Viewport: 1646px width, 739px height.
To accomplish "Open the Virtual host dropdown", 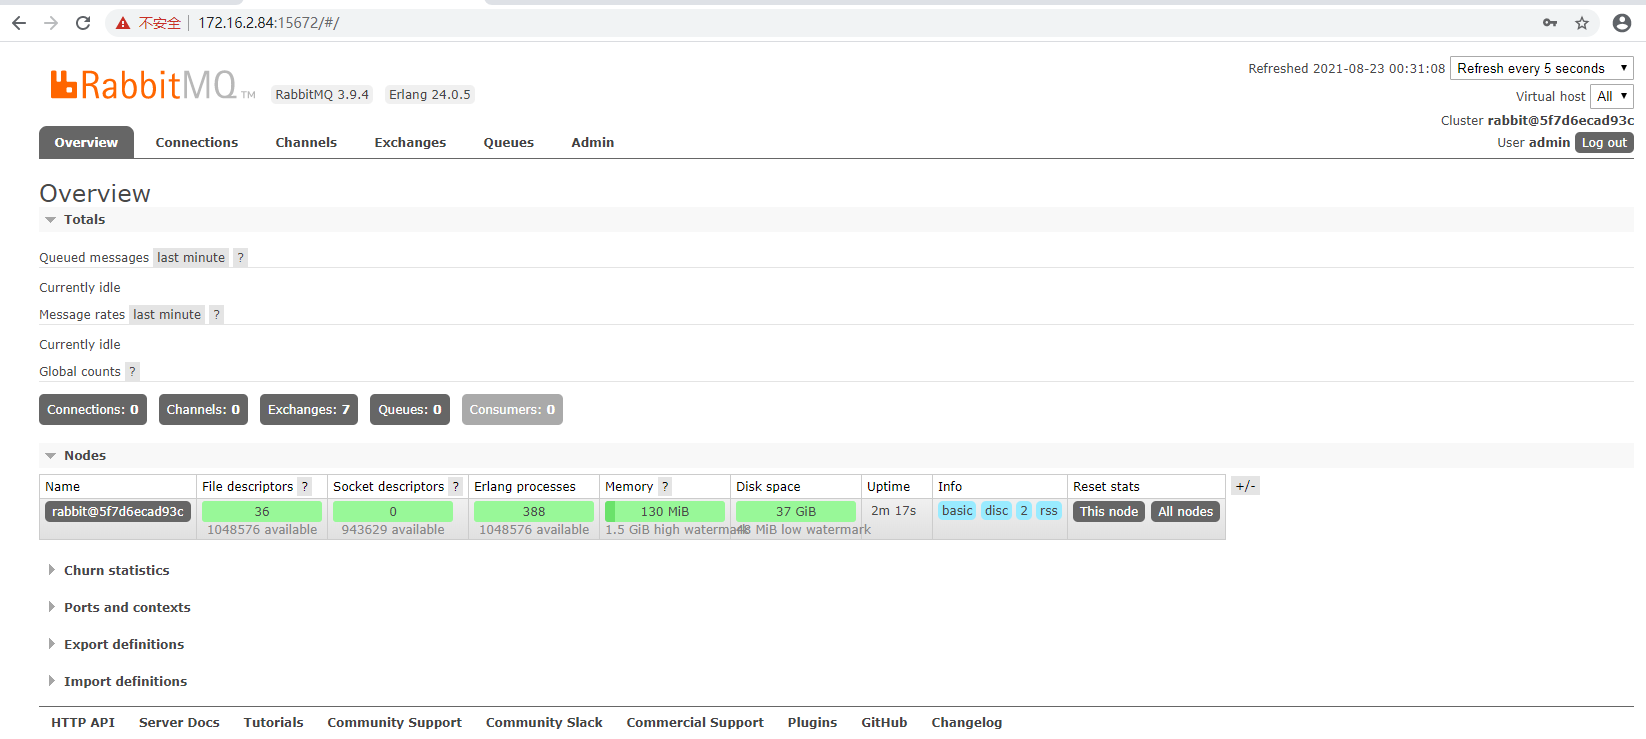I will 1611,96.
